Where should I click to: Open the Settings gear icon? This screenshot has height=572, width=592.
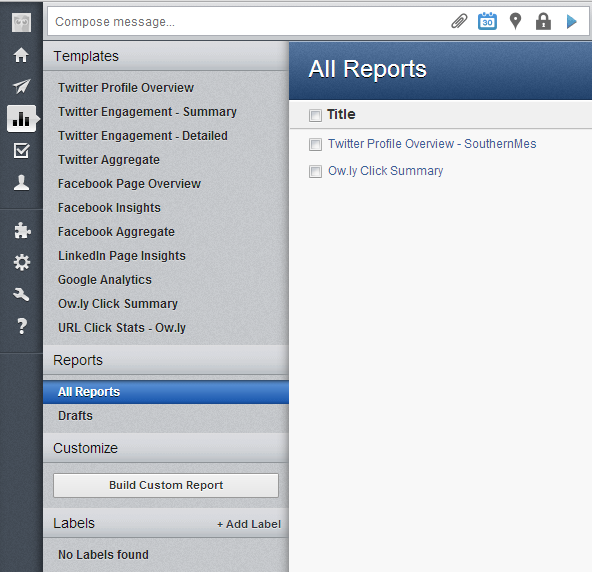(22, 262)
